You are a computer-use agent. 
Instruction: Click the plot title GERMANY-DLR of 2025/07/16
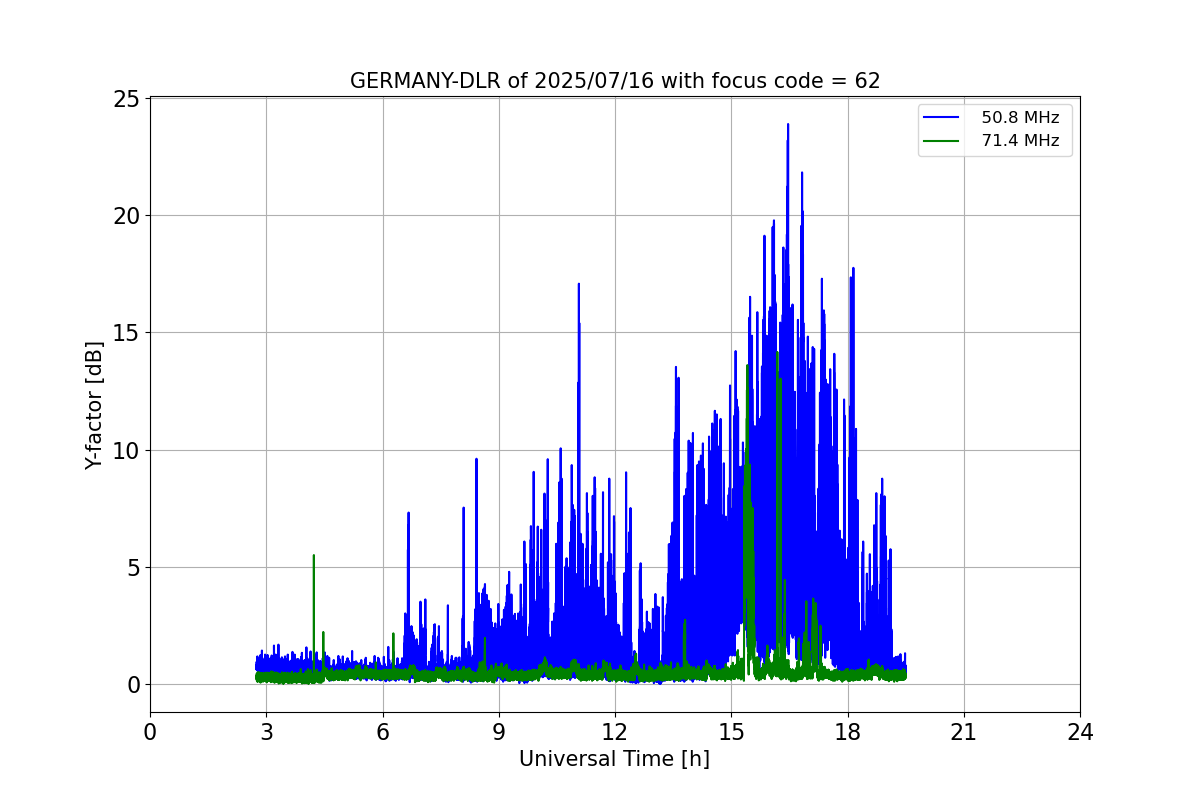(615, 81)
